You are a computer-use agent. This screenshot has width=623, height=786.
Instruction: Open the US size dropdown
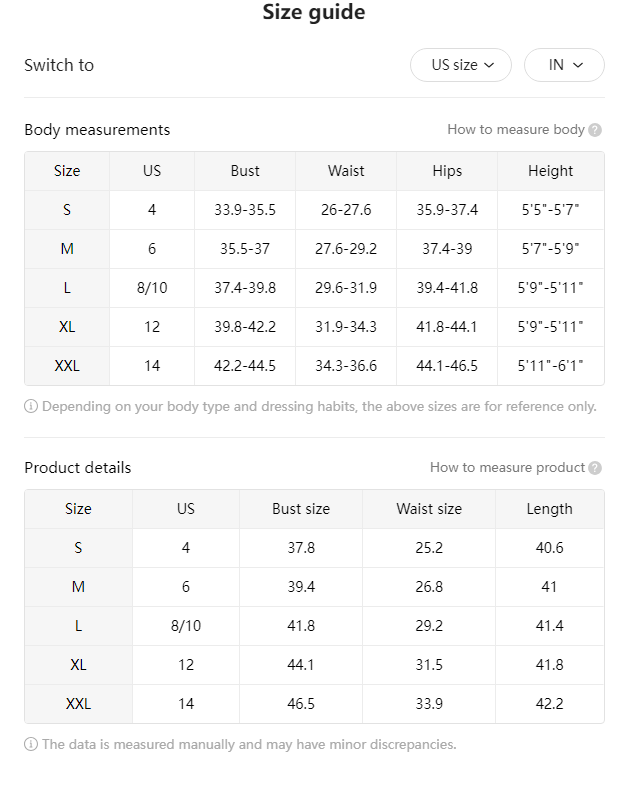click(460, 65)
